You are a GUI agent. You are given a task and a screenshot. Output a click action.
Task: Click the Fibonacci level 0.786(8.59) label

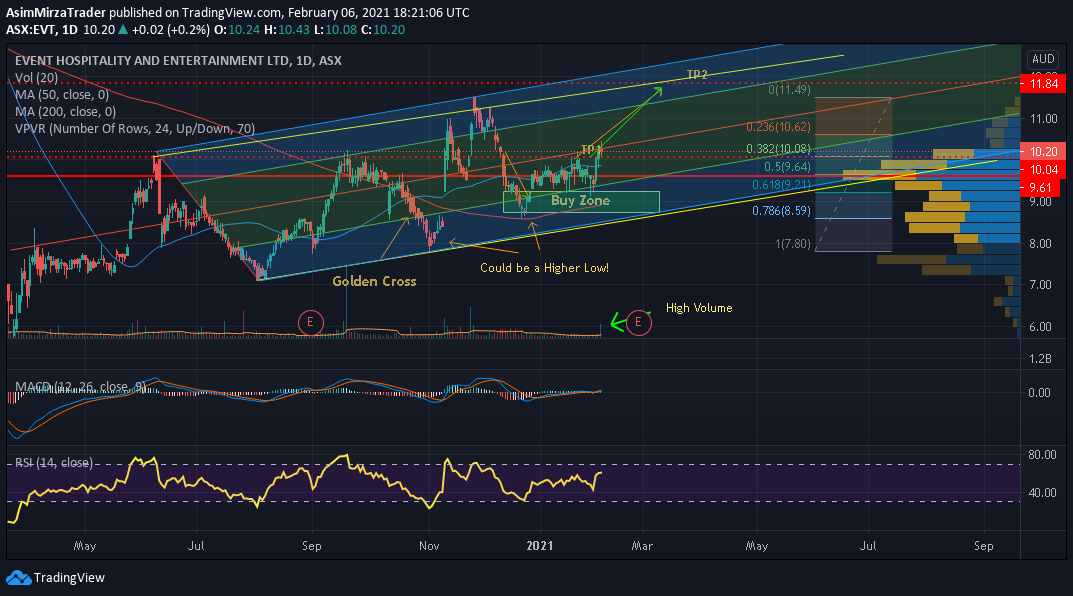coord(781,211)
